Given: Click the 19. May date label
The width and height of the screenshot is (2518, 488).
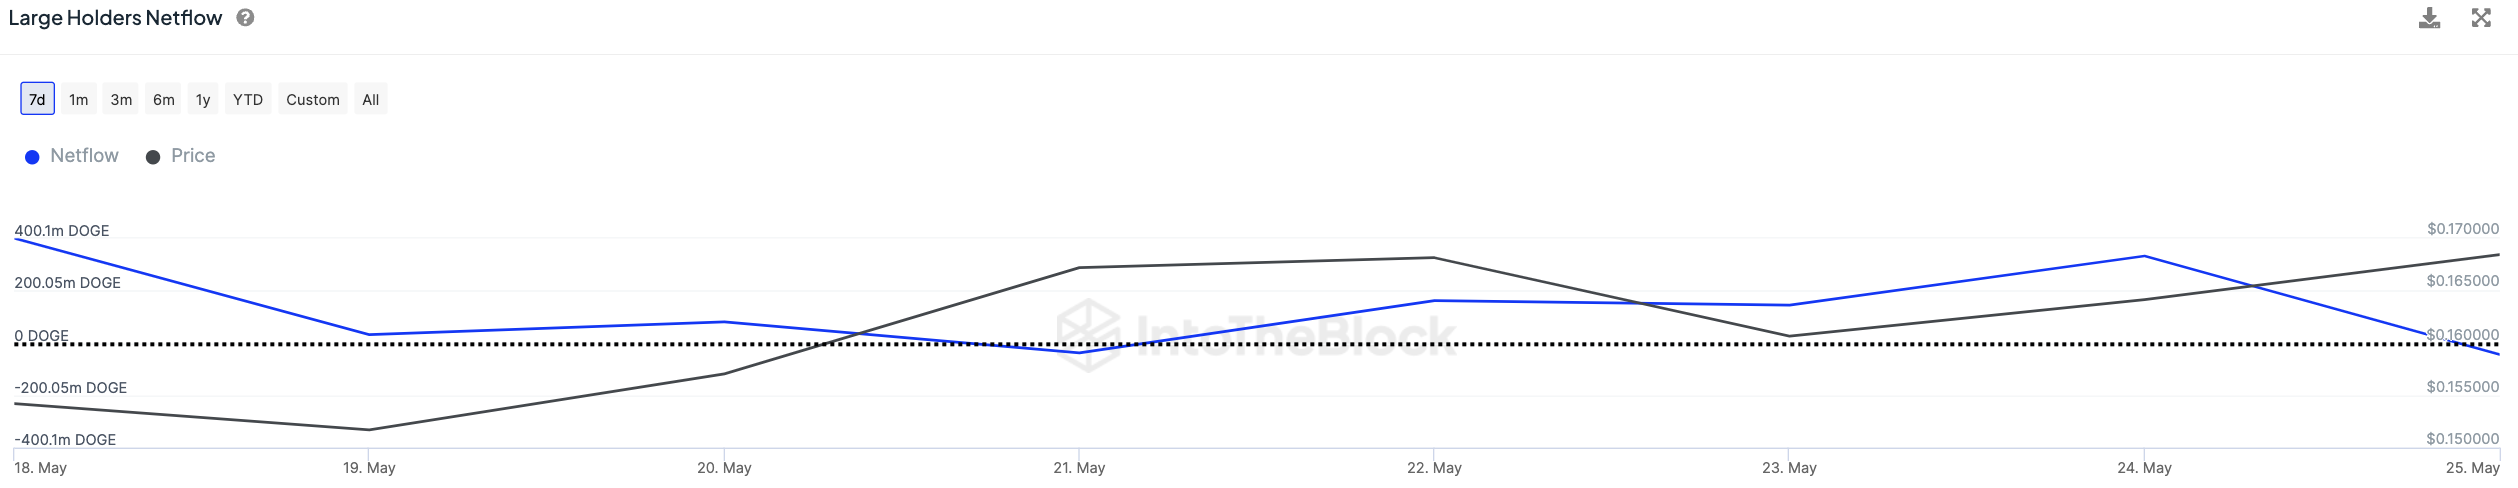Looking at the screenshot, I should 369,468.
